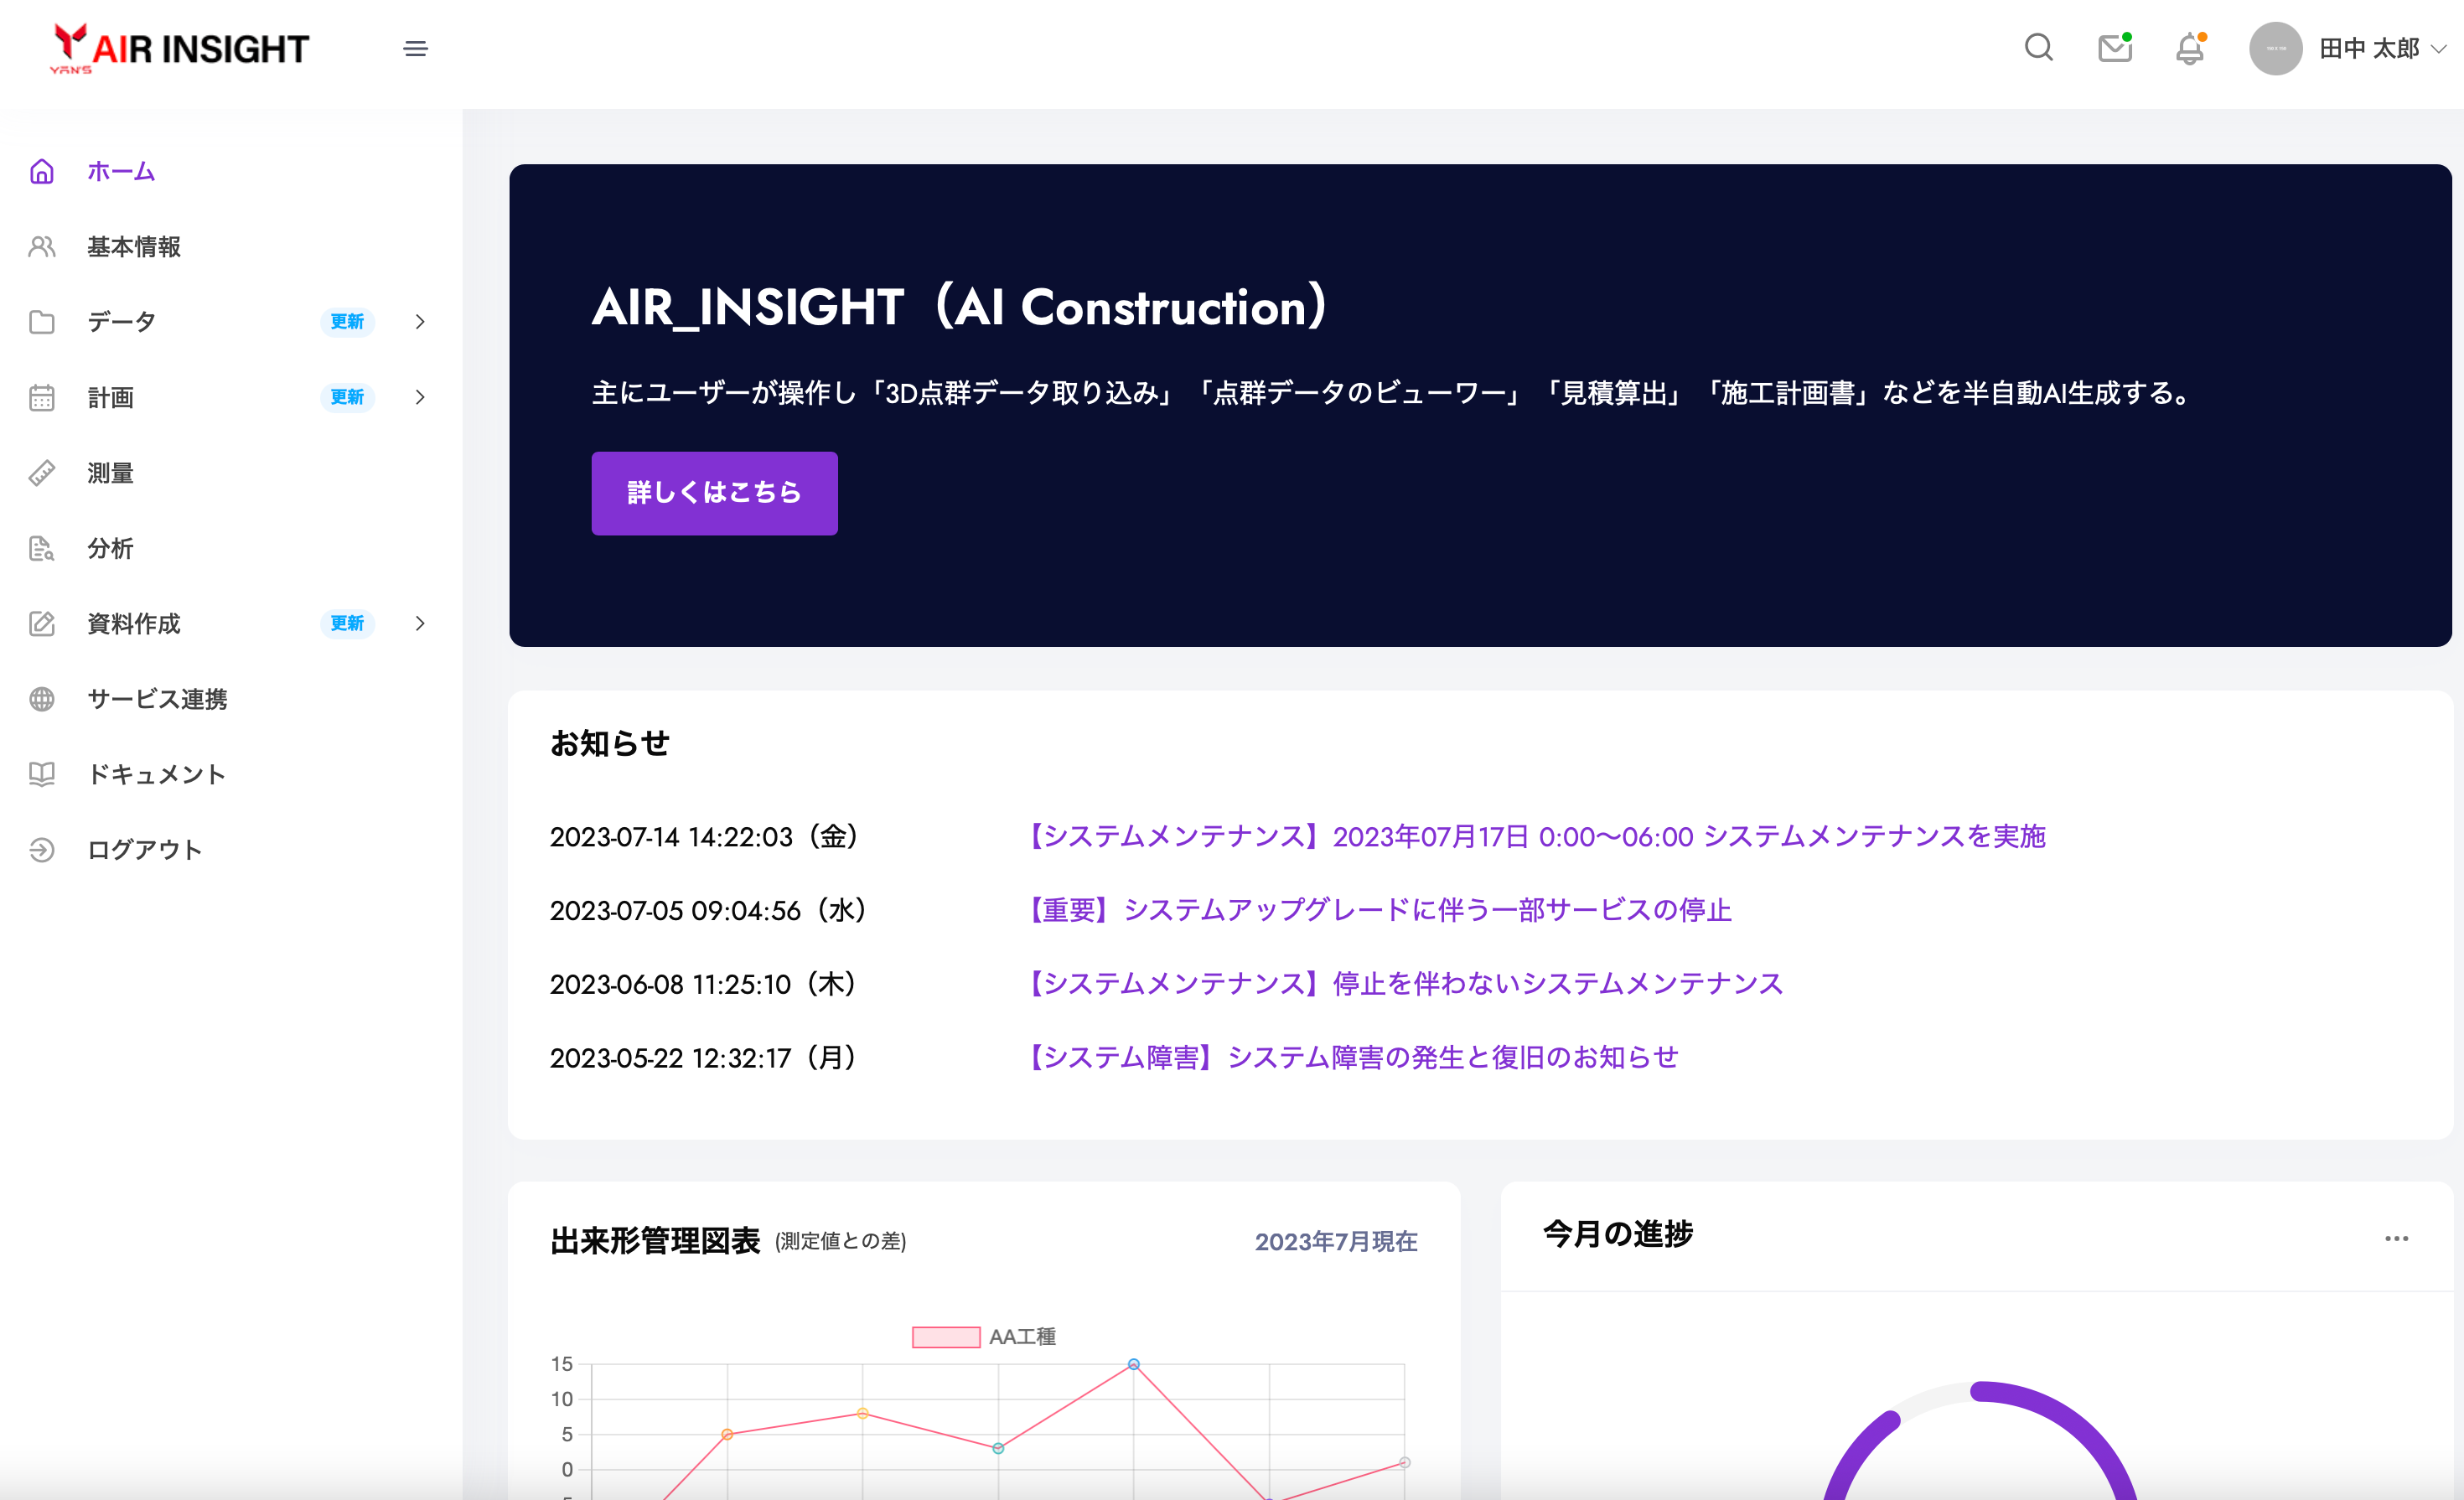Select ホーム in the sidebar
The height and width of the screenshot is (1500, 2464).
click(121, 172)
